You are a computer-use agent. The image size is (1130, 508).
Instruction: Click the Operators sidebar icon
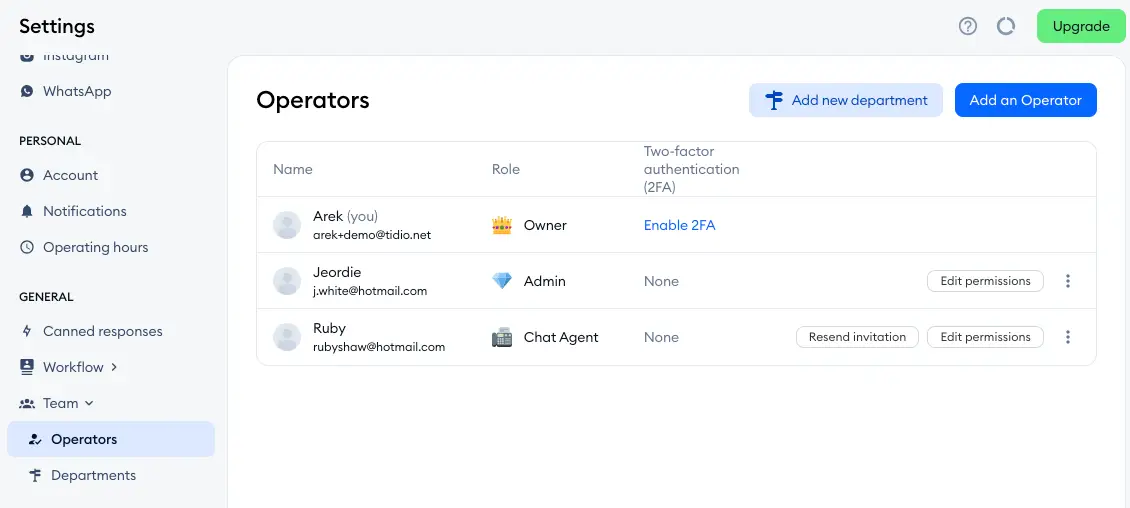(x=34, y=440)
